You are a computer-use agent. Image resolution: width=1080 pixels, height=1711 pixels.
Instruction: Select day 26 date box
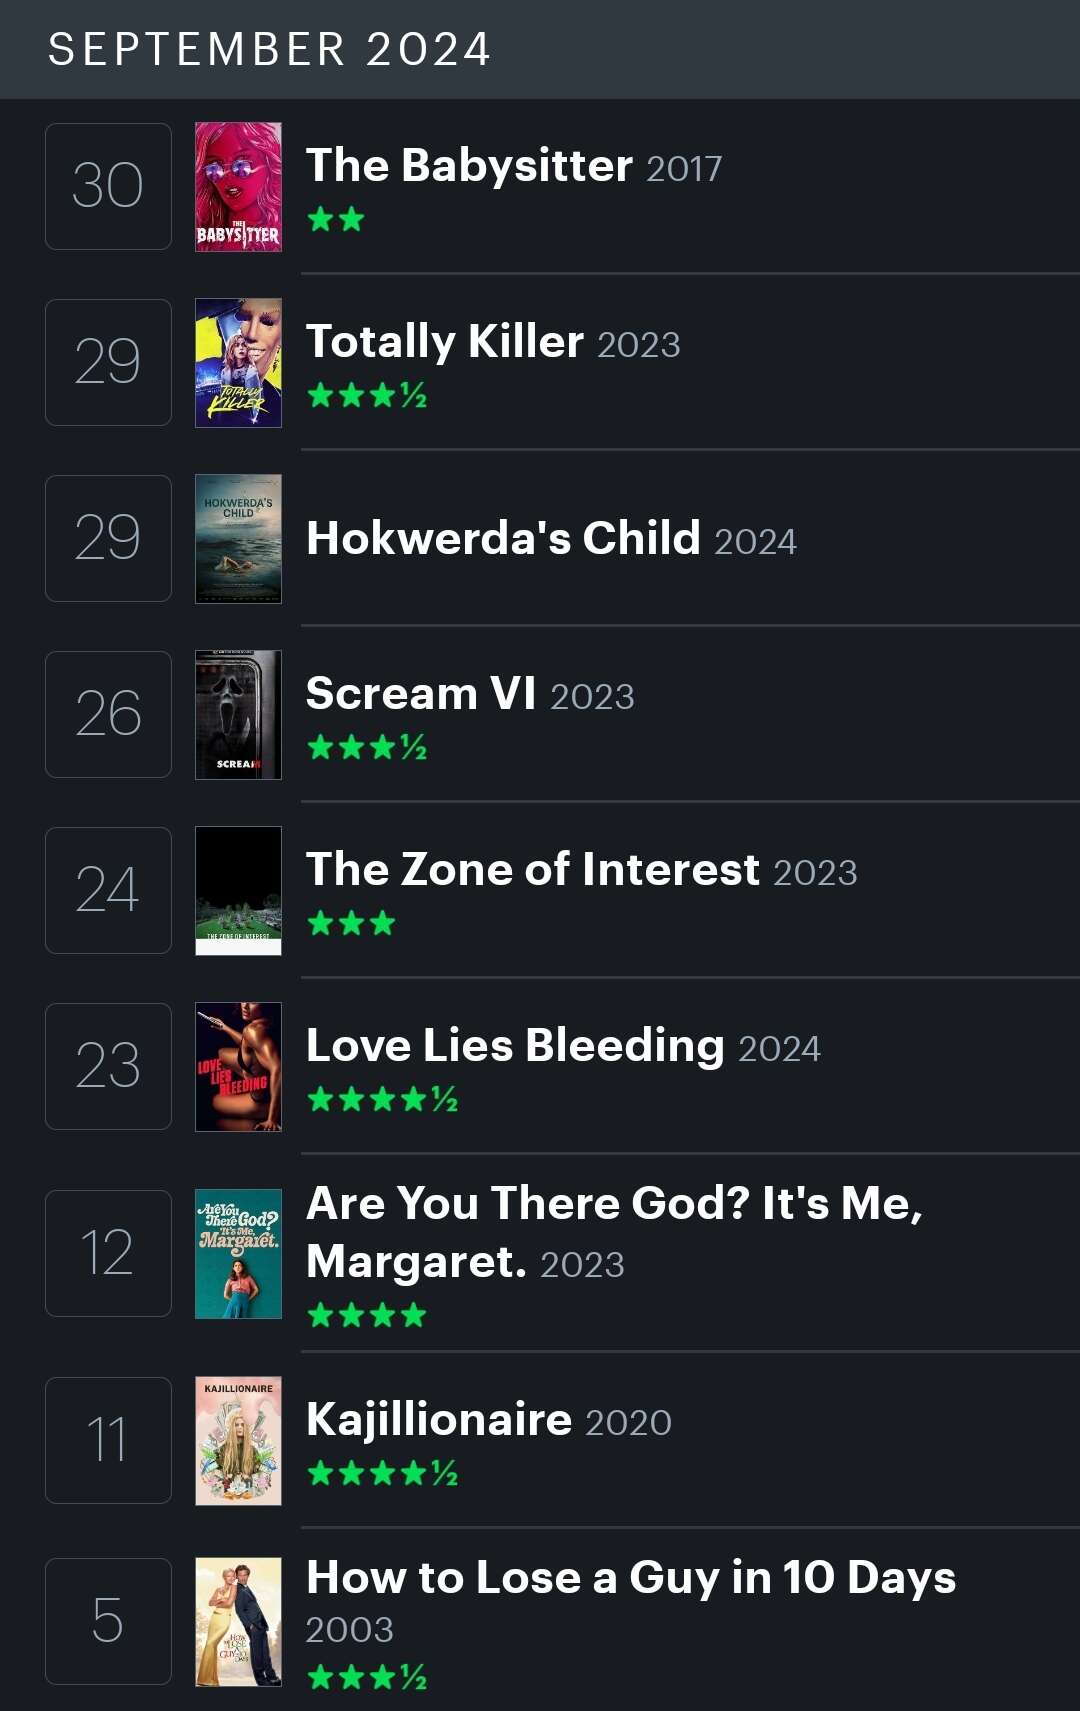(108, 714)
